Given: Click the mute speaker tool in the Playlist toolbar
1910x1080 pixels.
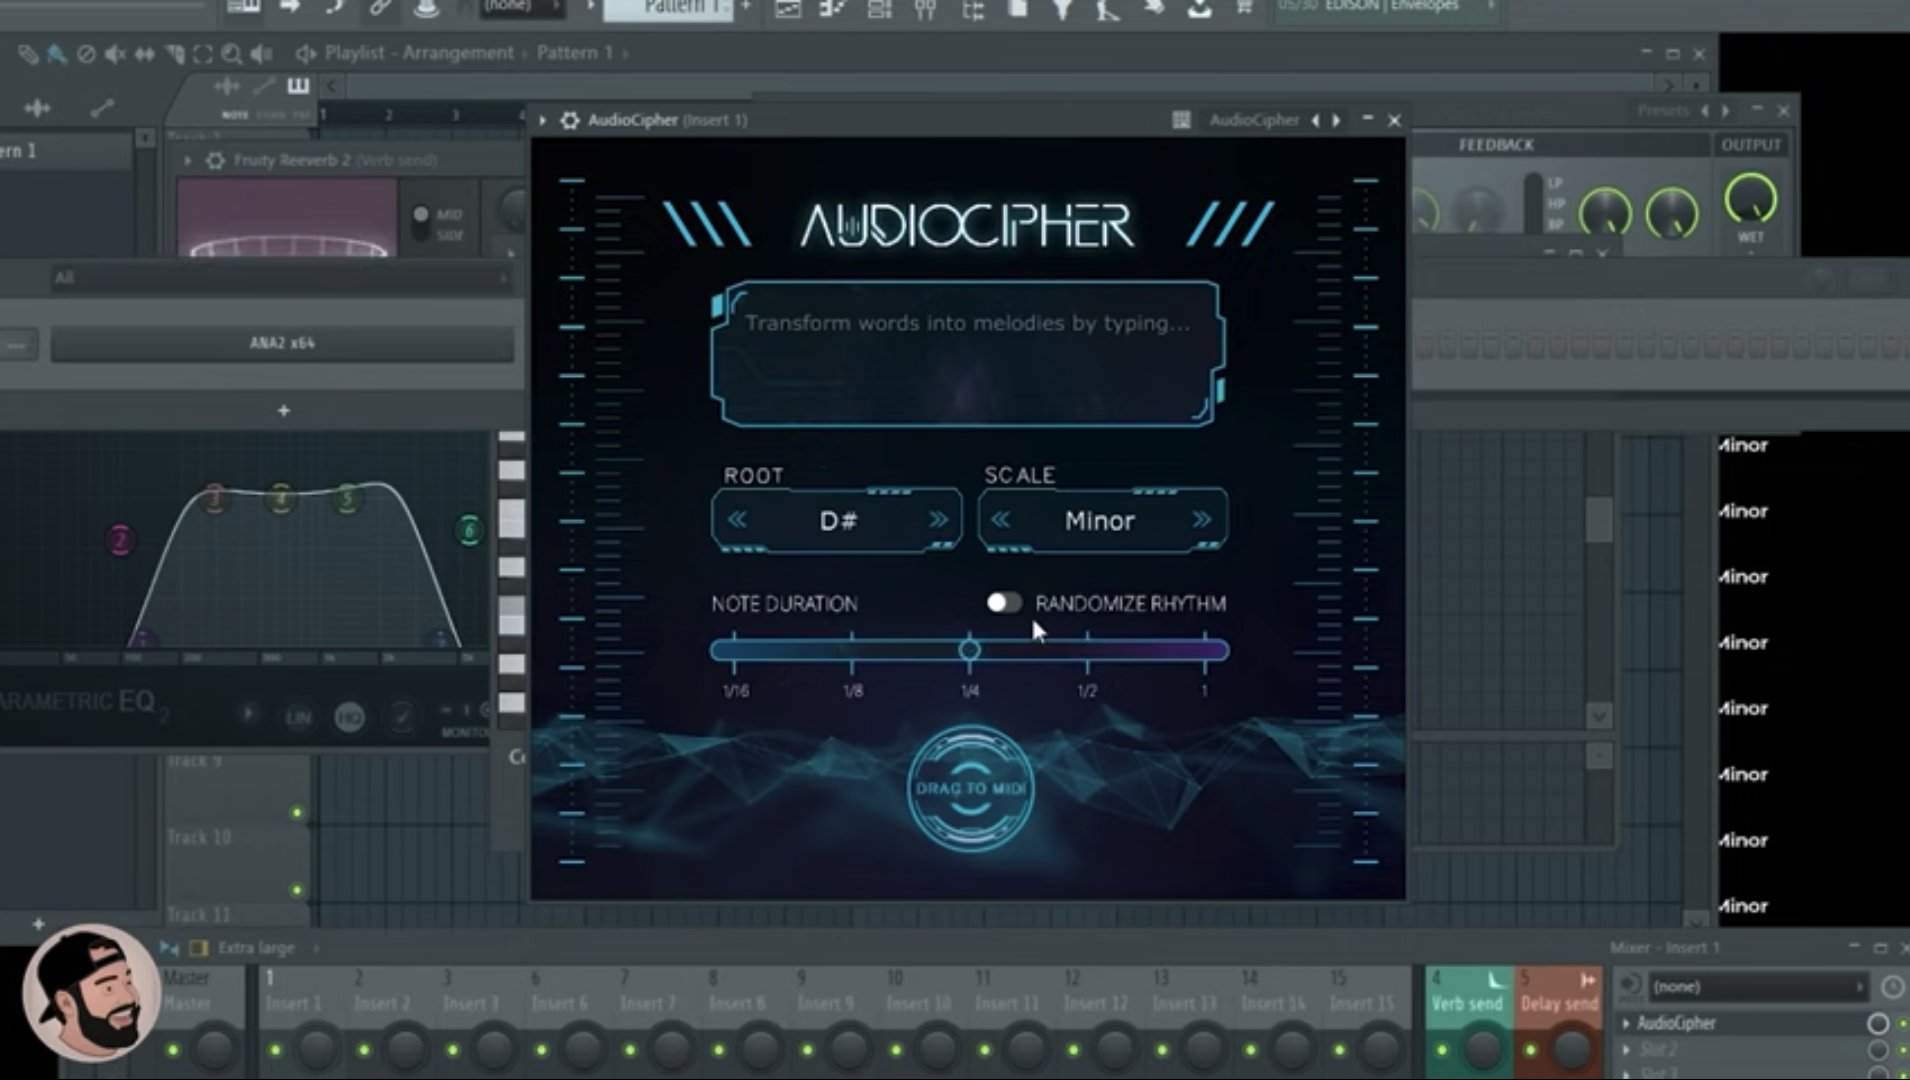Looking at the screenshot, I should pyautogui.click(x=114, y=54).
